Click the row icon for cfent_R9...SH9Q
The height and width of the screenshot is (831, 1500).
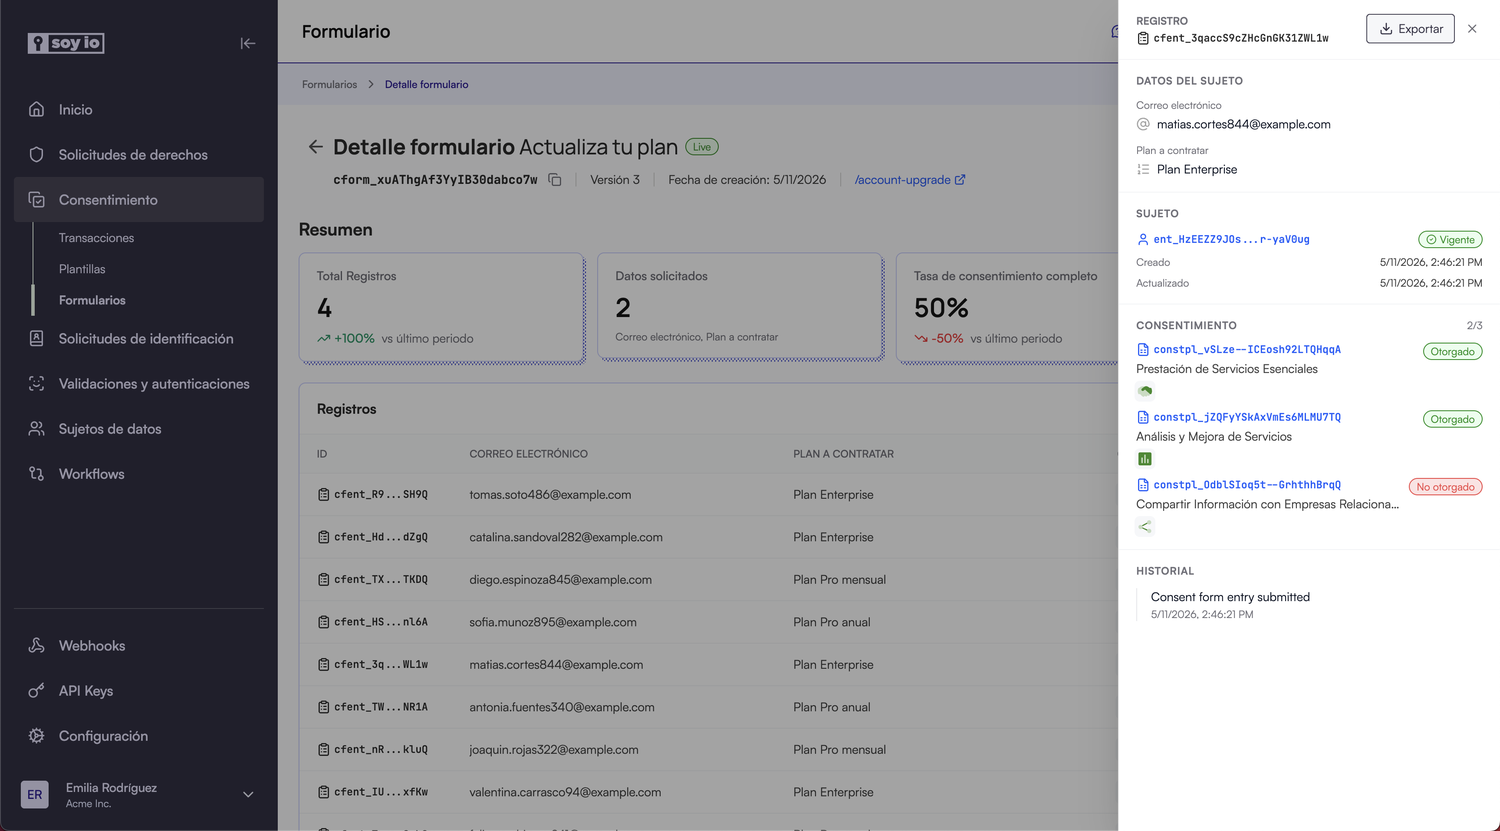pyautogui.click(x=324, y=494)
